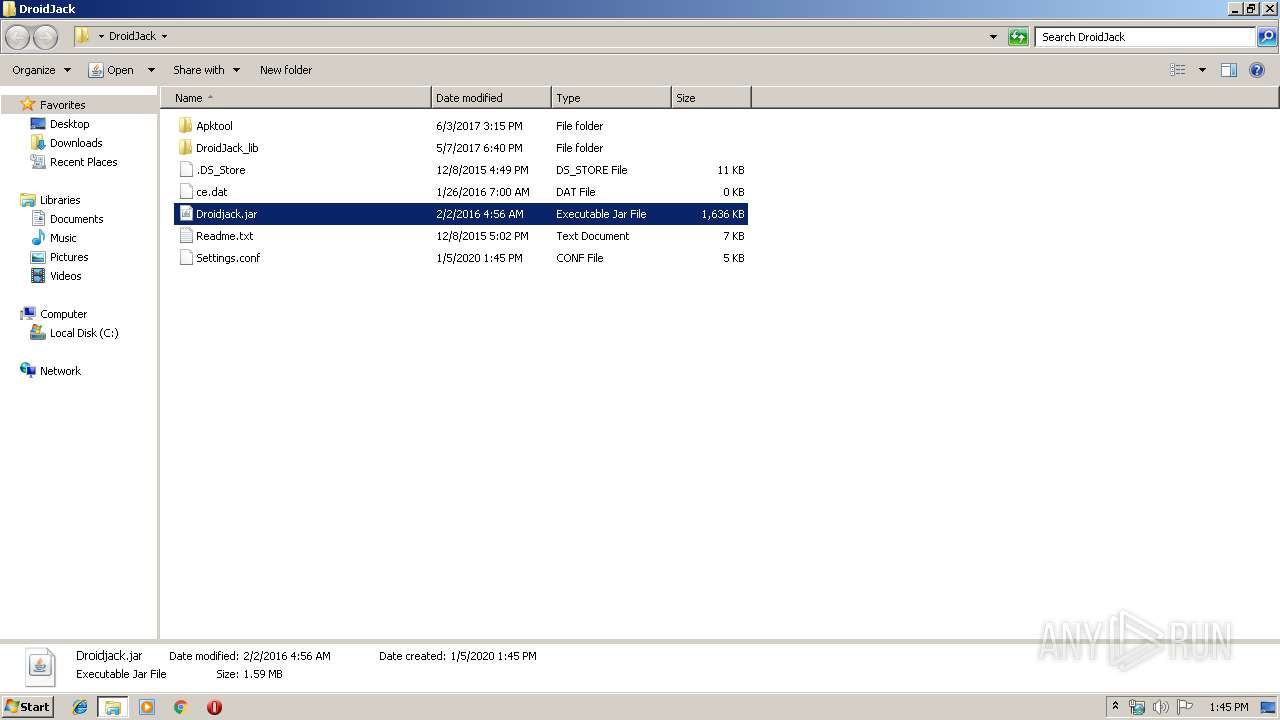Show hidden tray icons arrow
This screenshot has width=1280, height=720.
click(x=1115, y=706)
